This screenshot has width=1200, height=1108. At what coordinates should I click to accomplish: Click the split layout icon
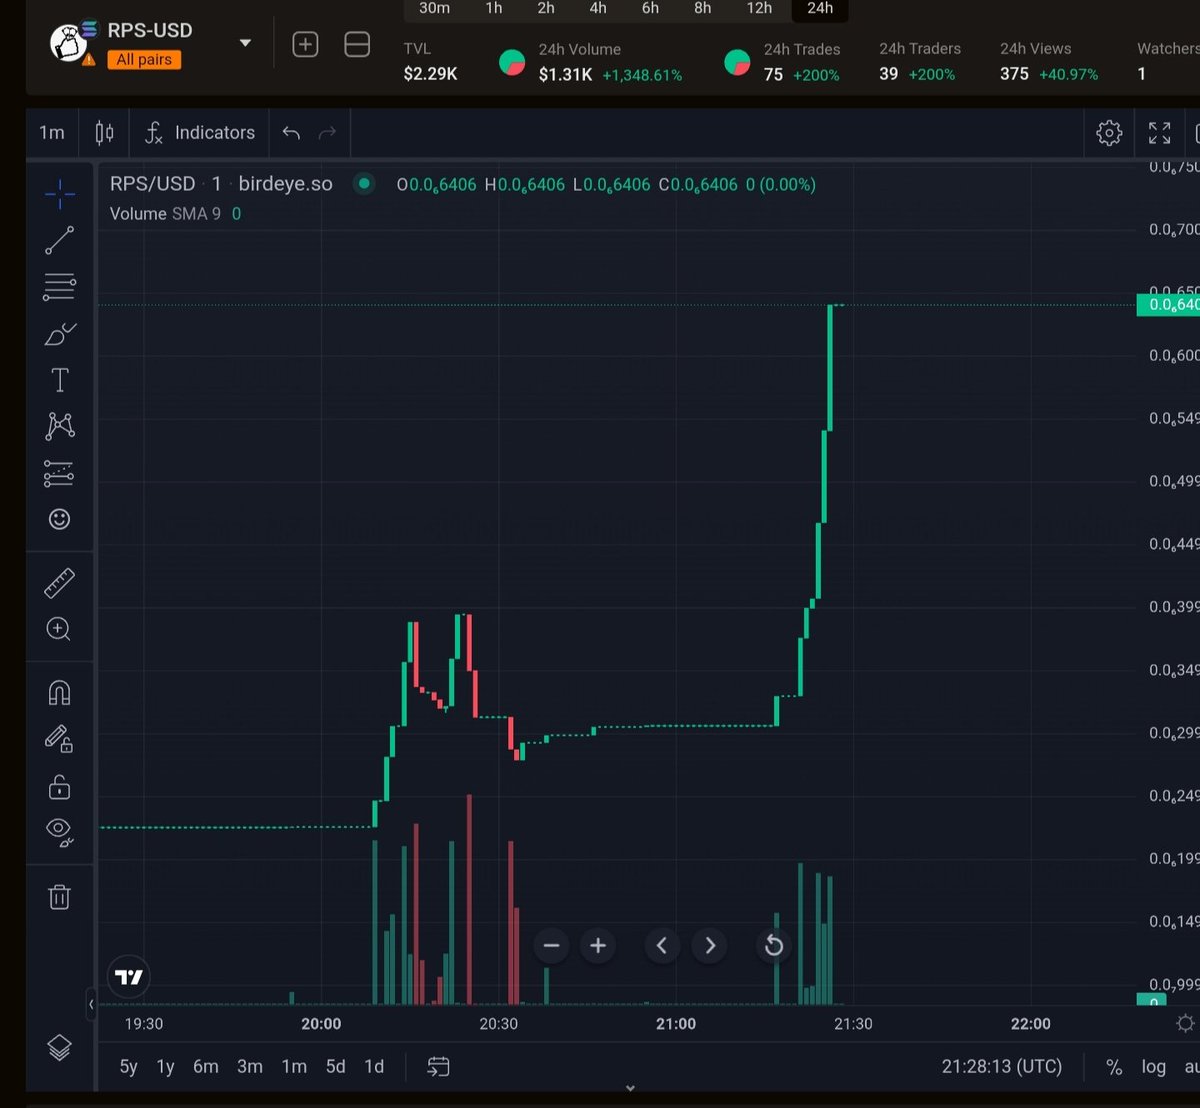tap(357, 44)
